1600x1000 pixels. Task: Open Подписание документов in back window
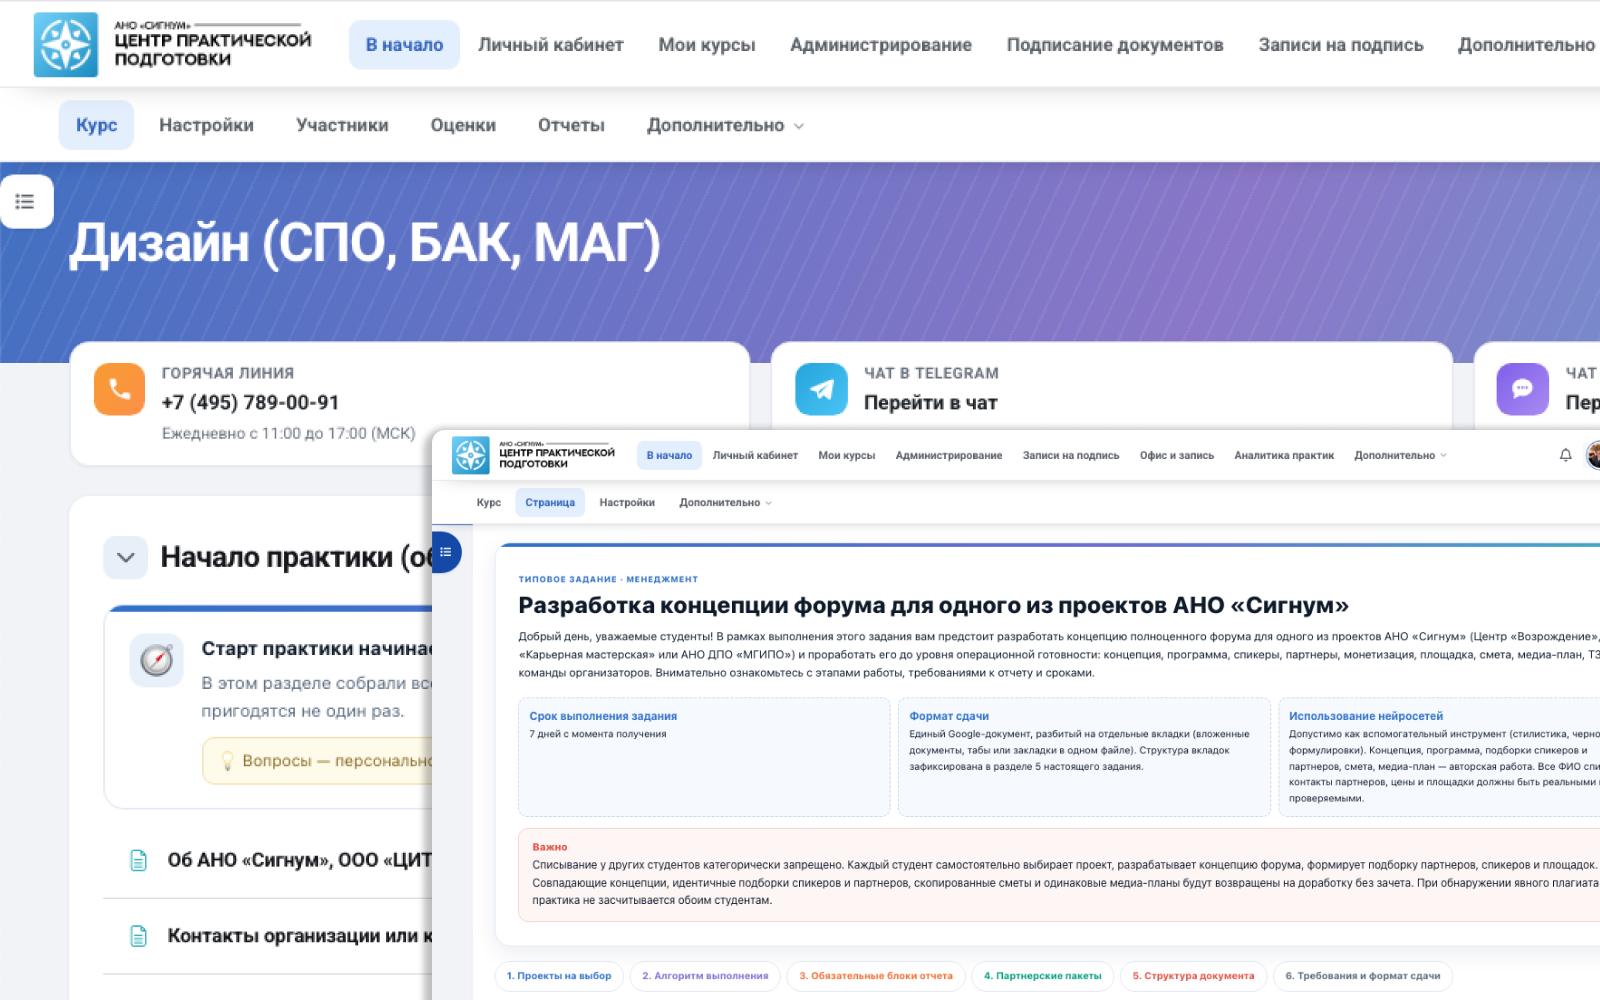pyautogui.click(x=1114, y=45)
